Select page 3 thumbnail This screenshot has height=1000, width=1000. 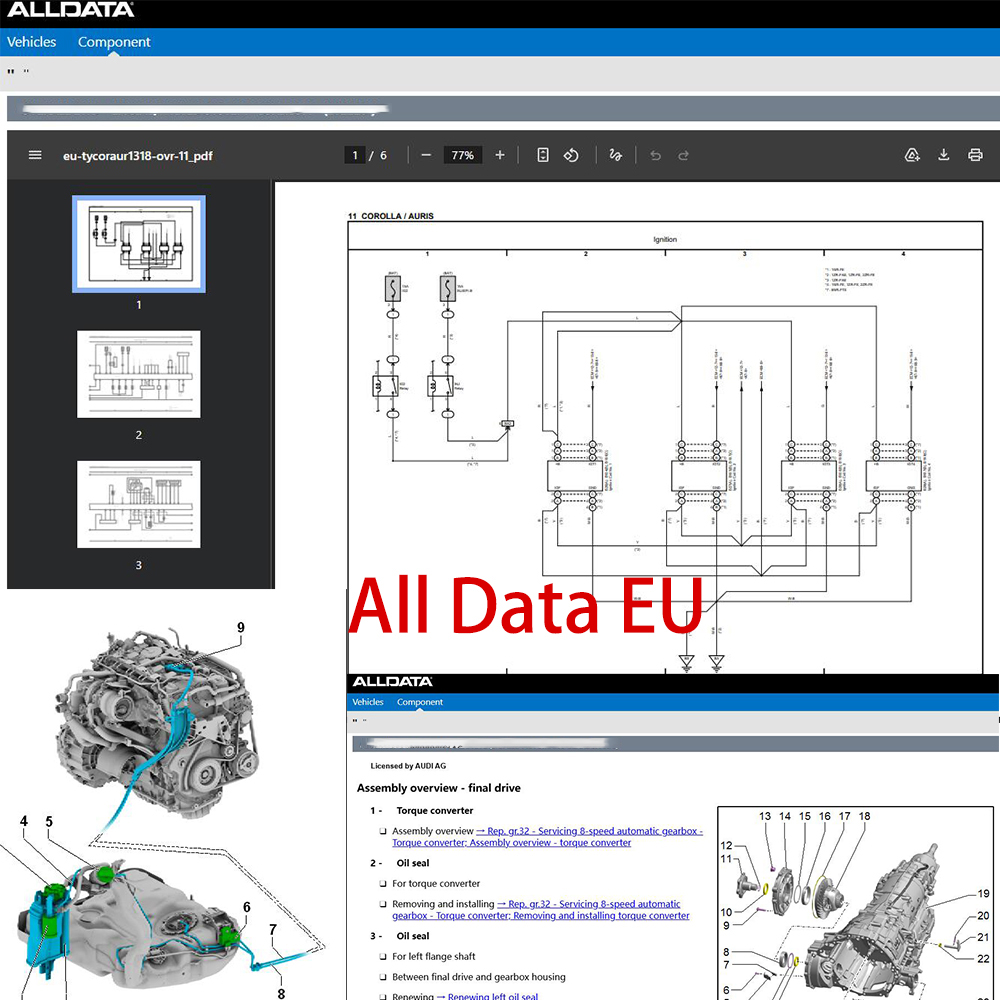point(139,504)
